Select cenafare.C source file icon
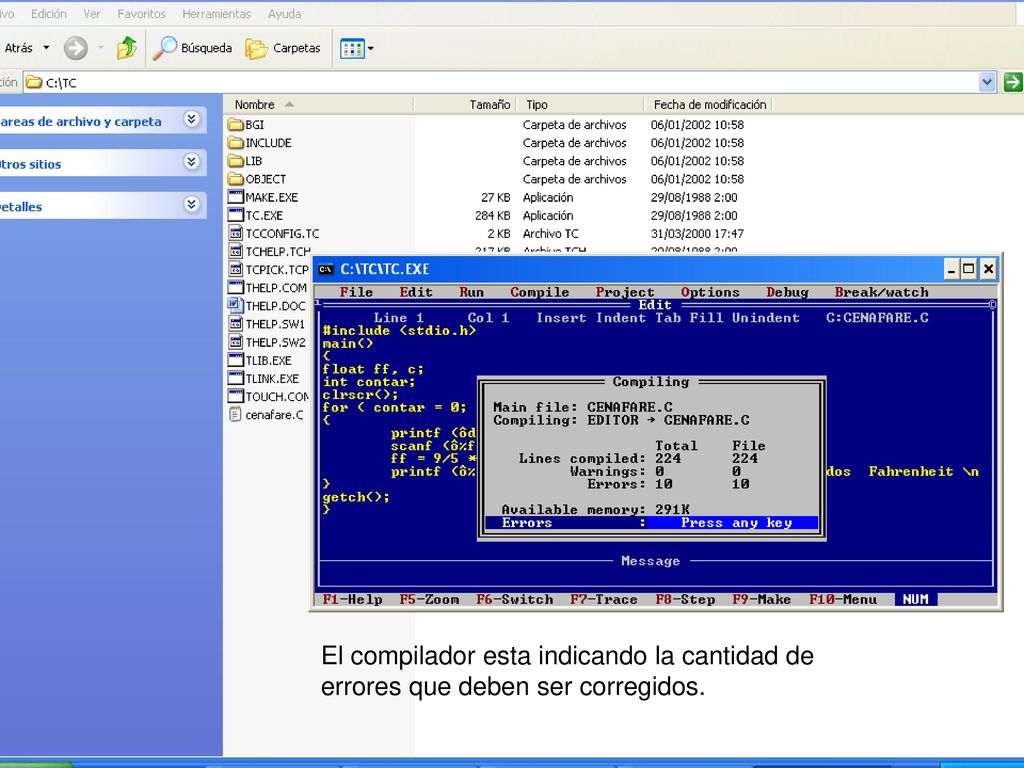Image resolution: width=1024 pixels, height=768 pixels. [236, 415]
